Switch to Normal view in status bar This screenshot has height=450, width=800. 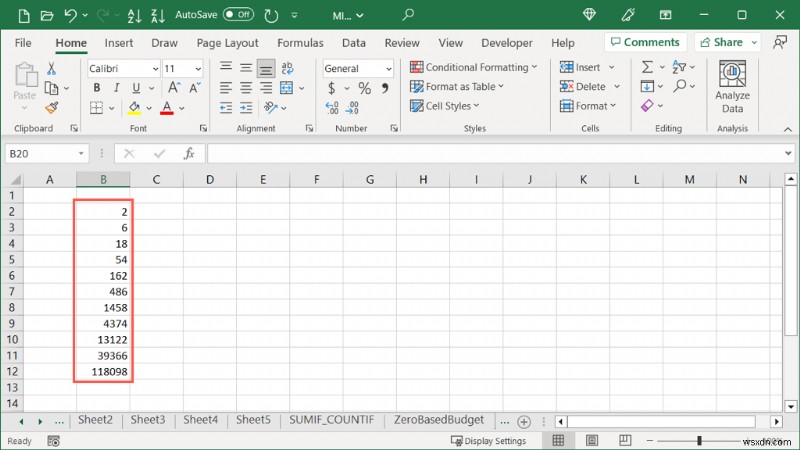click(558, 440)
